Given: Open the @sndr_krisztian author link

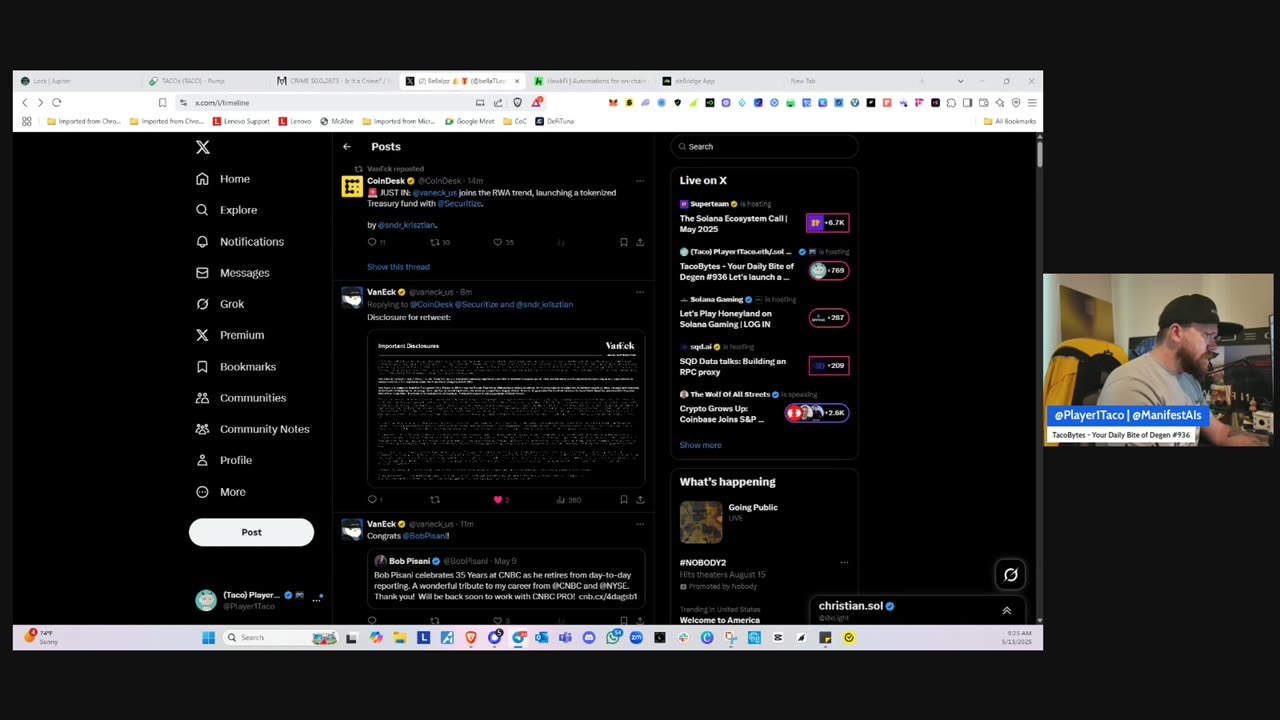Looking at the screenshot, I should (x=406, y=226).
